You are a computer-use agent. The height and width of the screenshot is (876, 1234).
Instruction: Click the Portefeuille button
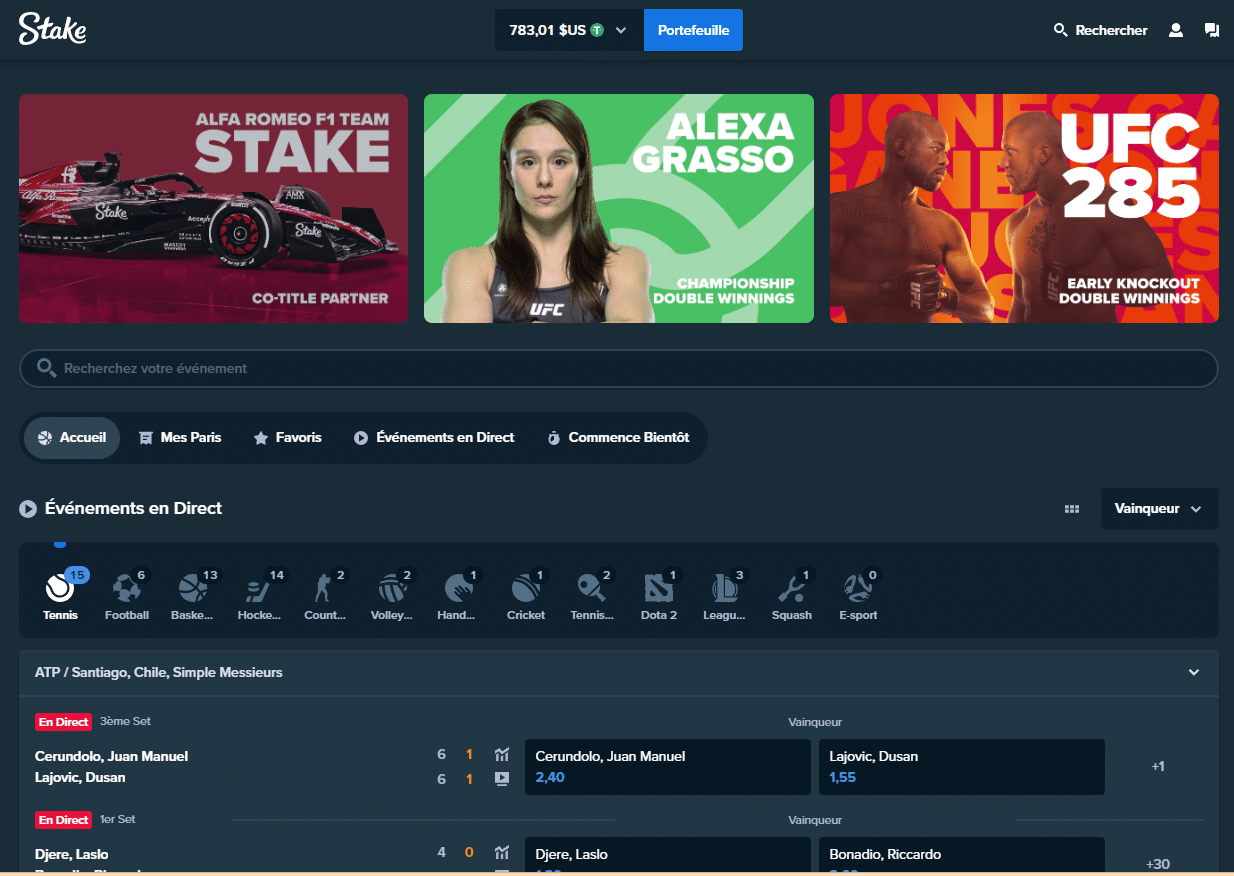(693, 30)
